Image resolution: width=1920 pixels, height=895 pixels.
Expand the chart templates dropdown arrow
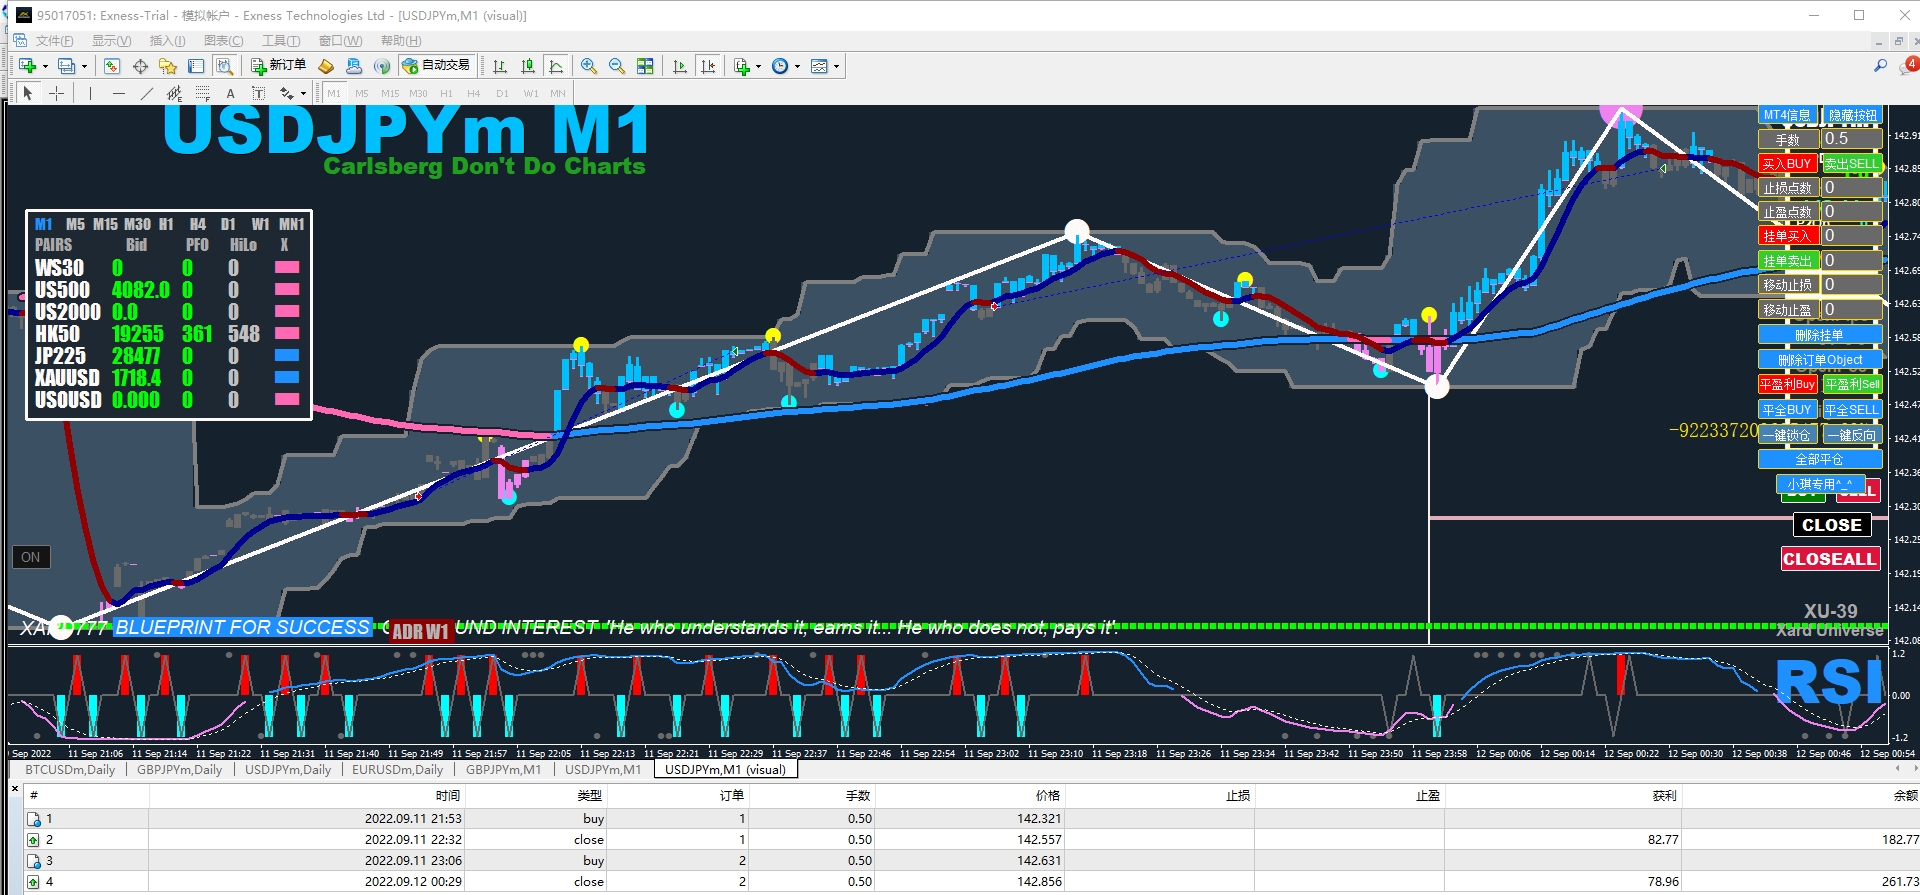pyautogui.click(x=836, y=67)
